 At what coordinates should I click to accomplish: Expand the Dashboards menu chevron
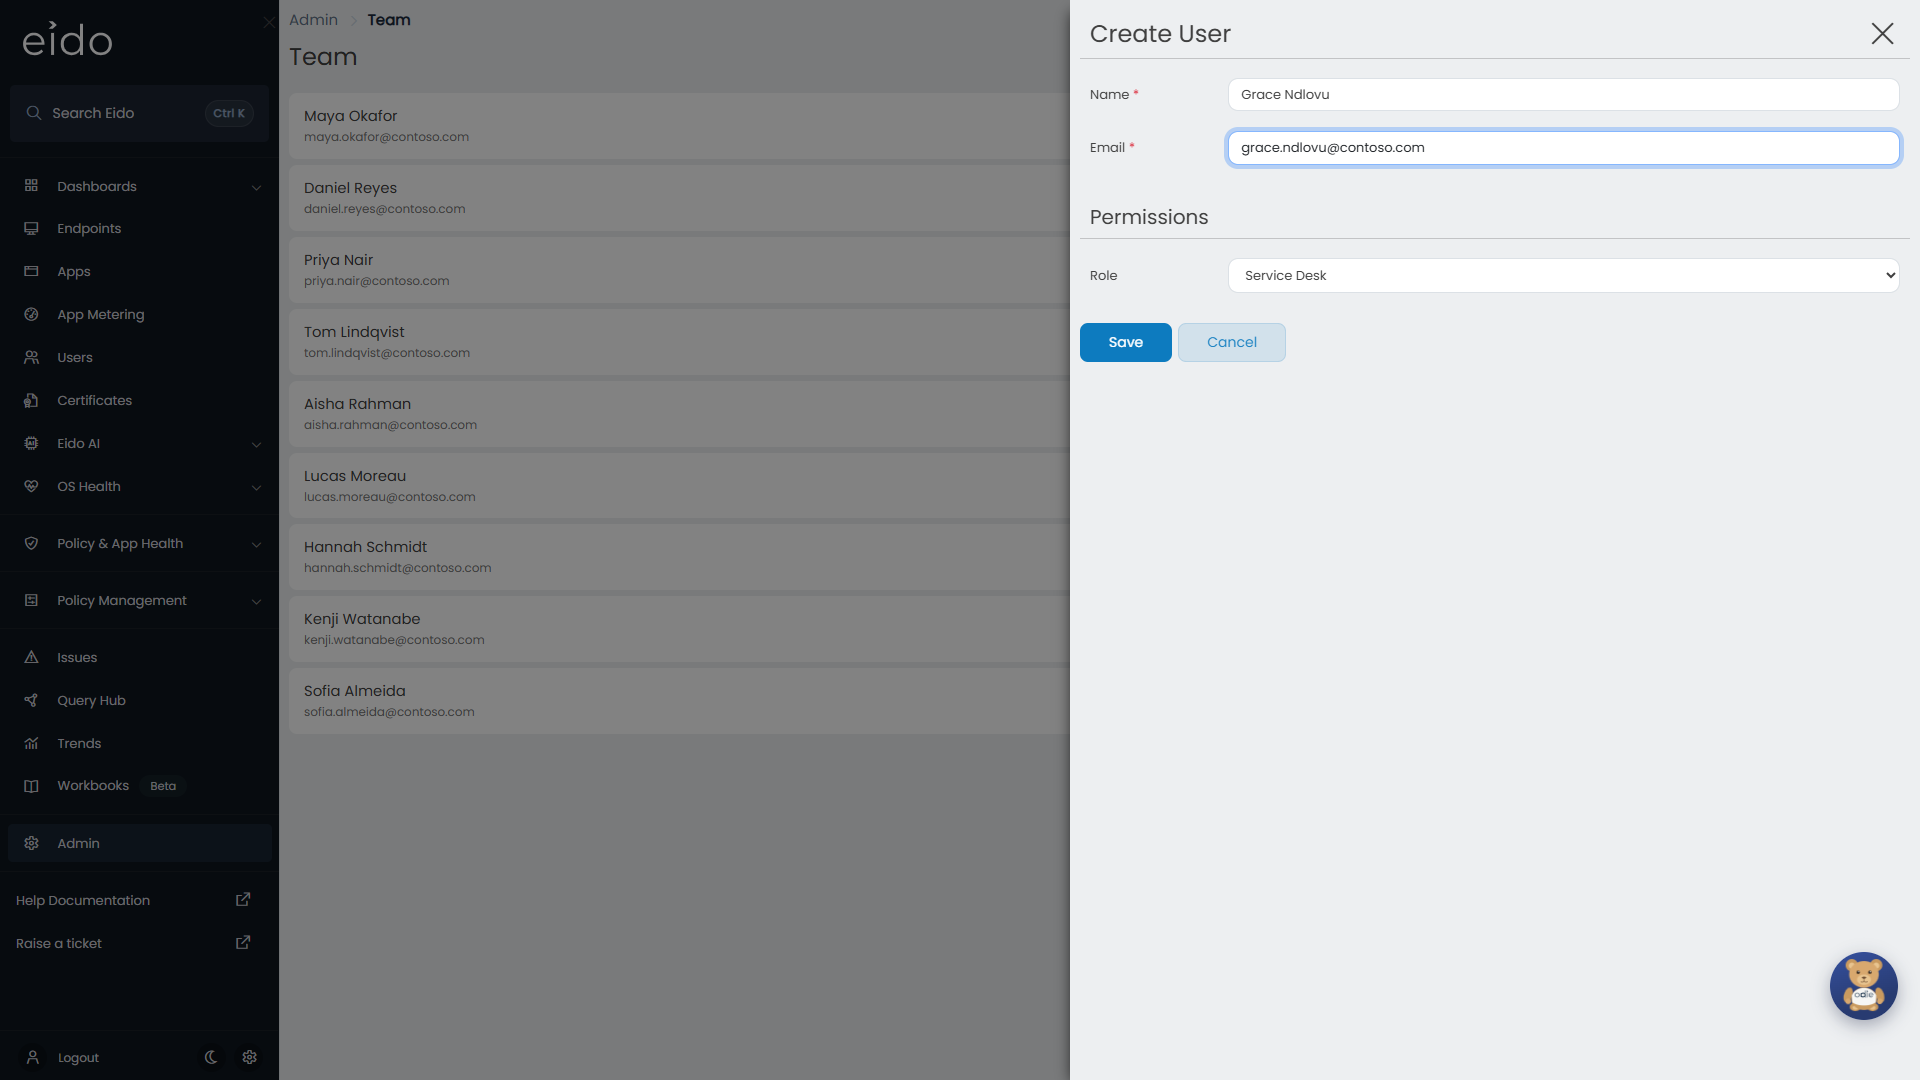(x=256, y=188)
